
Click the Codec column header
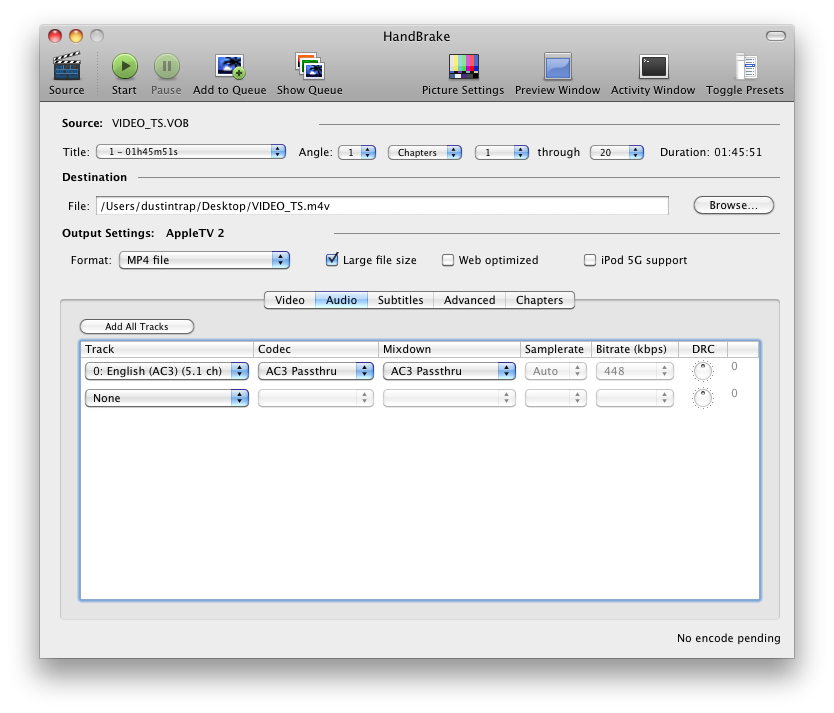click(316, 349)
